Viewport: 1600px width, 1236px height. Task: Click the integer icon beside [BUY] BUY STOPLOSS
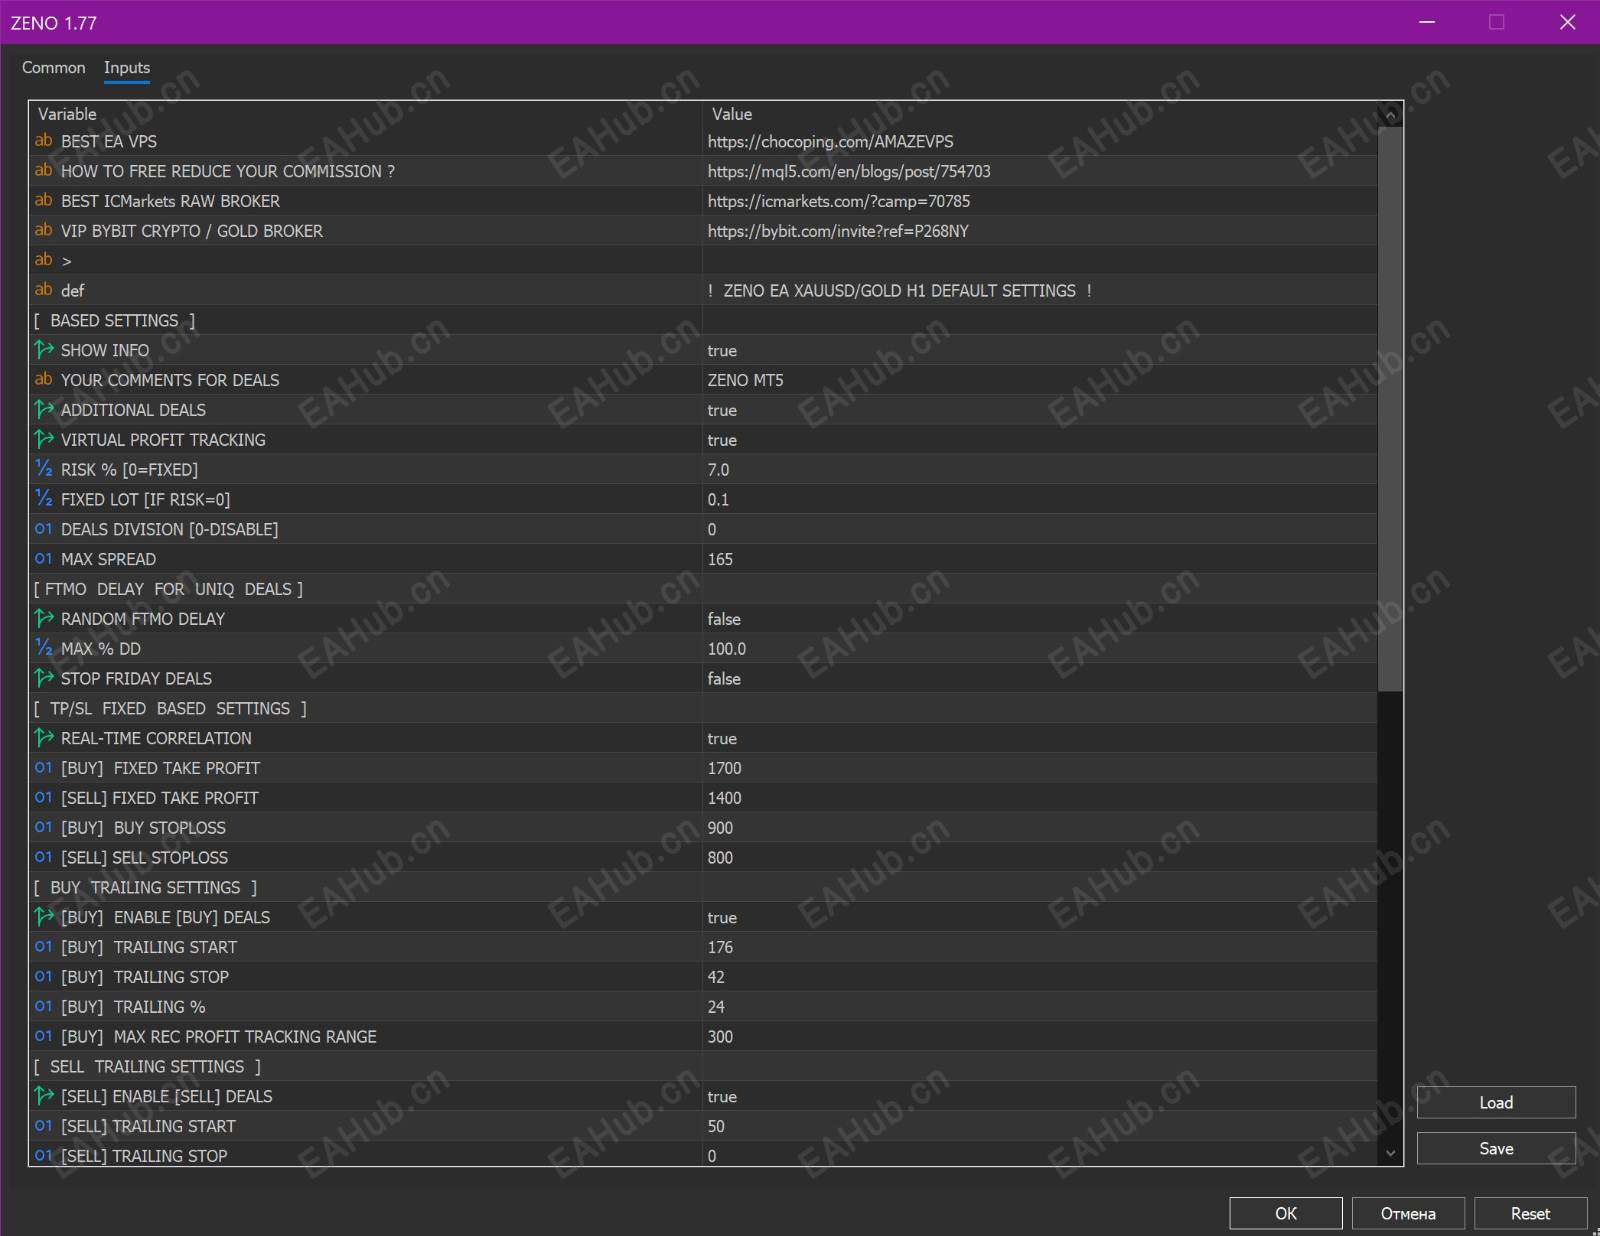pyautogui.click(x=43, y=828)
